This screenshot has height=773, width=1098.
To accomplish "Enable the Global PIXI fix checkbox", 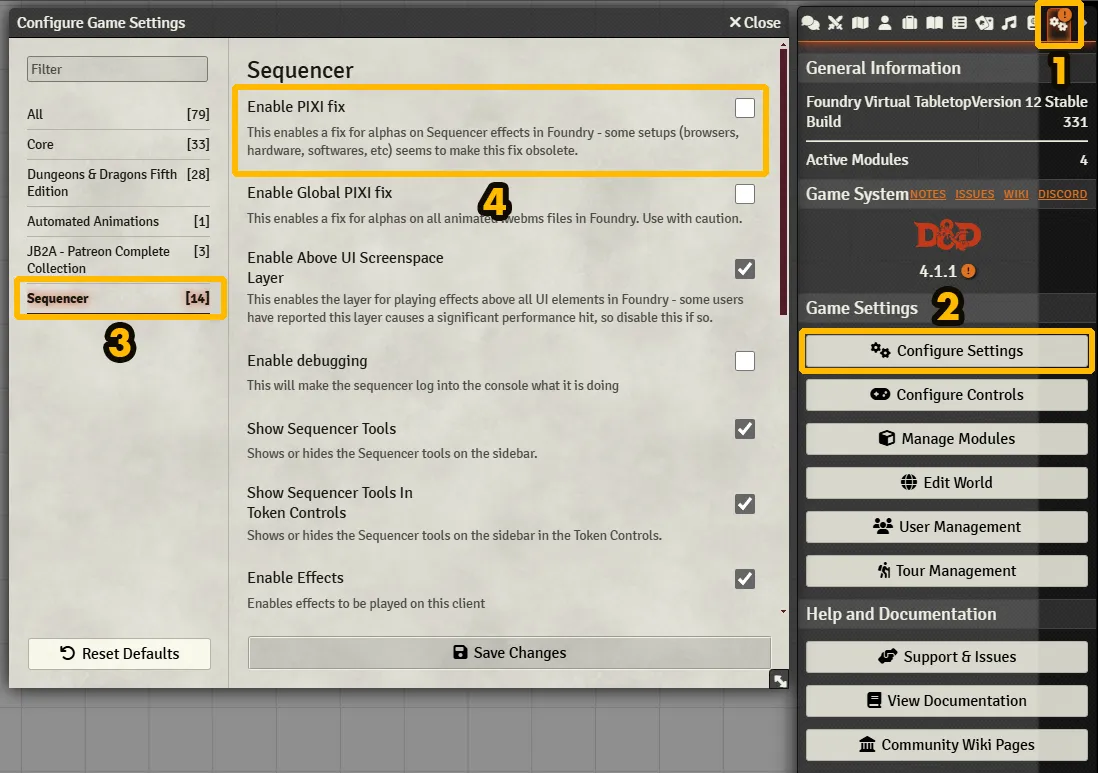I will (x=745, y=194).
